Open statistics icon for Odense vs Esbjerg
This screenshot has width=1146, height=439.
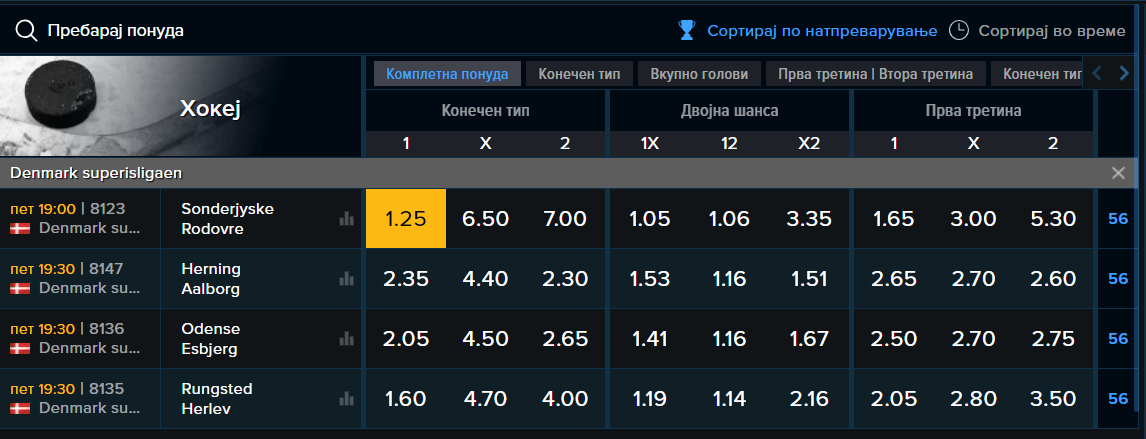coord(346,338)
